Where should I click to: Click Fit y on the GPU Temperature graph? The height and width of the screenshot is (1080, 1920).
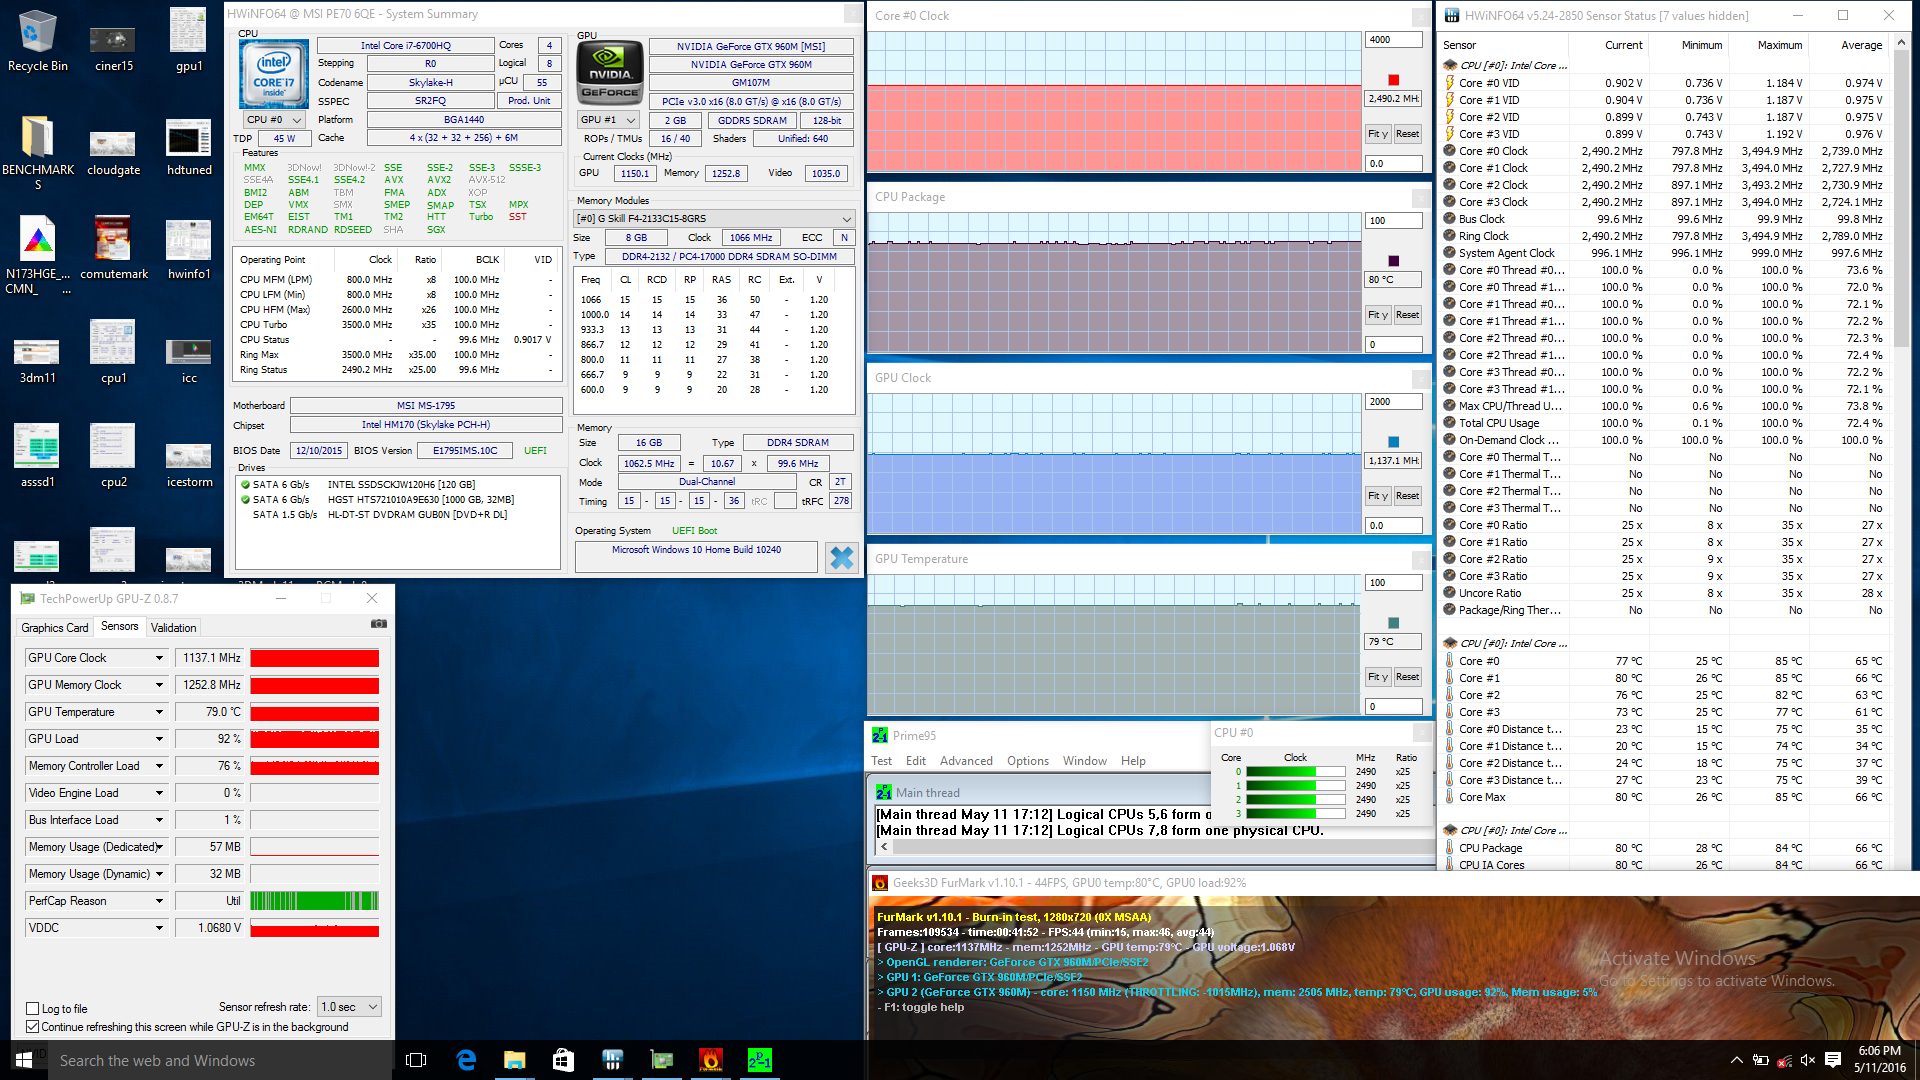click(1378, 677)
